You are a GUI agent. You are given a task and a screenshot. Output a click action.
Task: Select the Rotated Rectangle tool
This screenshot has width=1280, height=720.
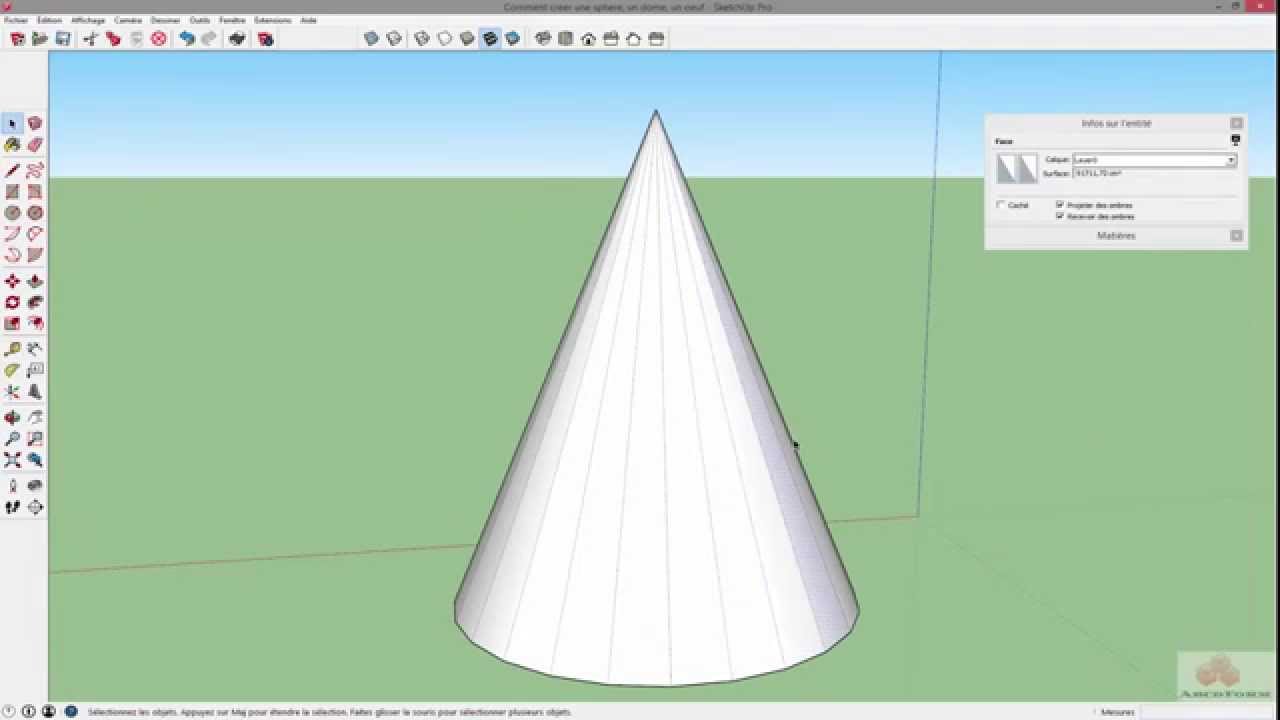coord(35,191)
